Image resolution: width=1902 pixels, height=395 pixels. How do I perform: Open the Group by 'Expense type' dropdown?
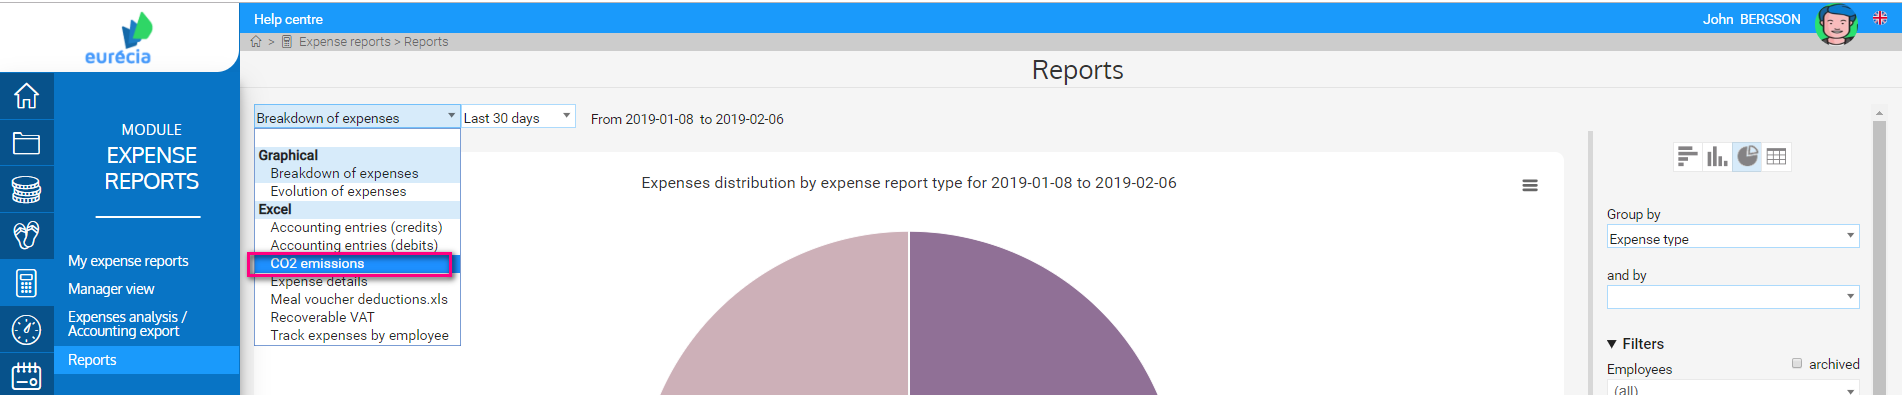pyautogui.click(x=1733, y=237)
